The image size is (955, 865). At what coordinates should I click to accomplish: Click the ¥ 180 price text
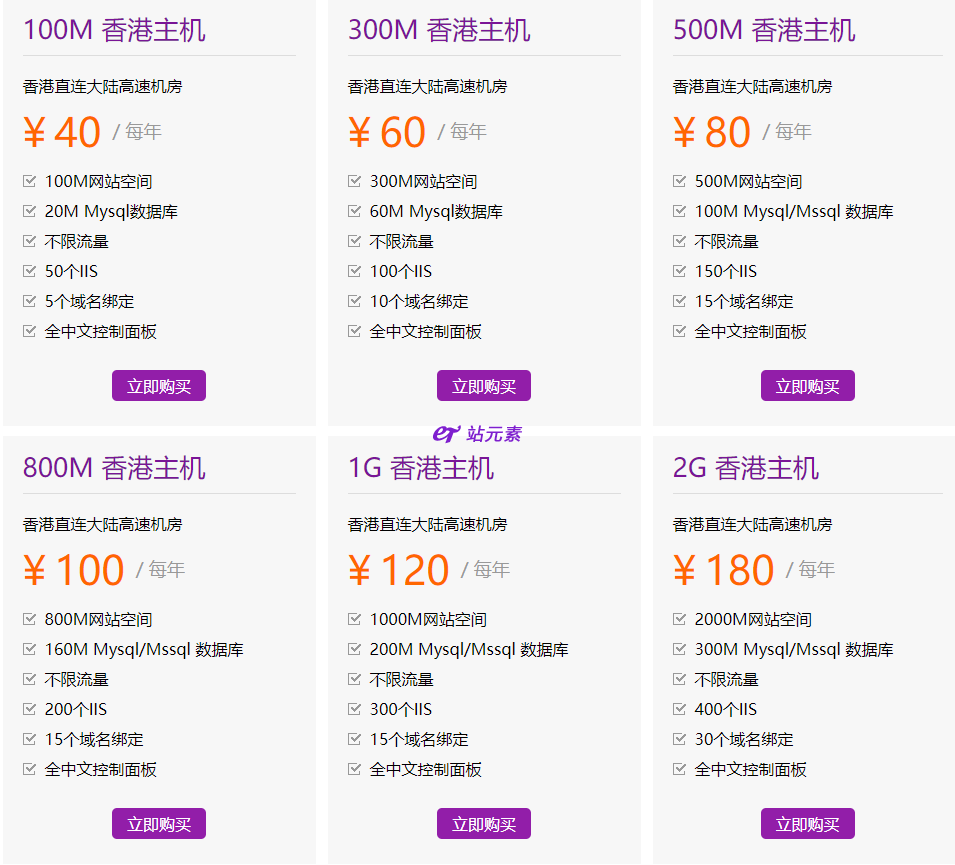click(x=724, y=570)
